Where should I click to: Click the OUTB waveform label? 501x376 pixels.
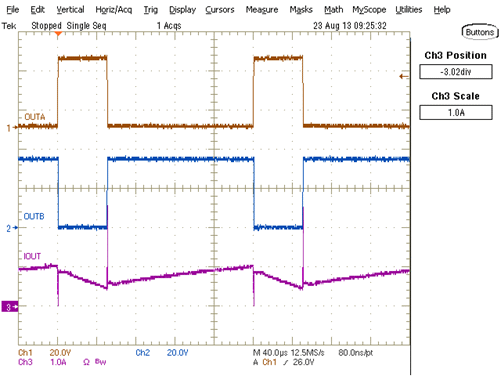pyautogui.click(x=34, y=216)
